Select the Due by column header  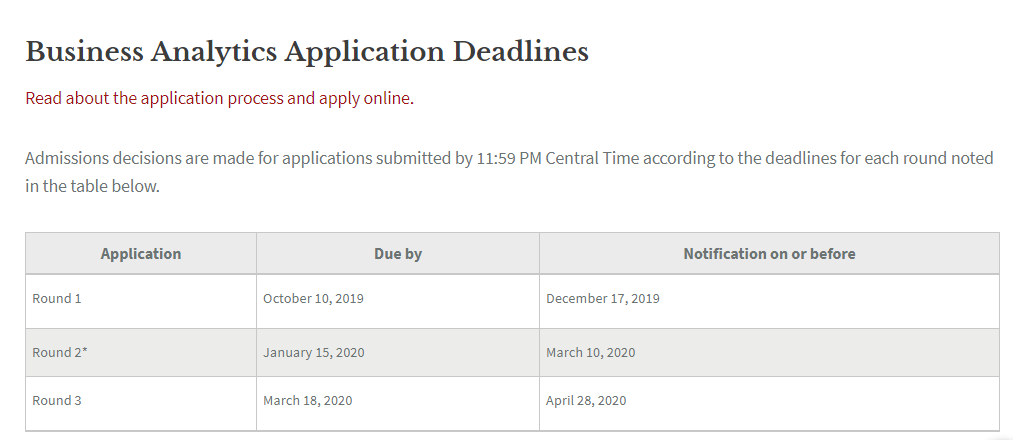click(398, 254)
